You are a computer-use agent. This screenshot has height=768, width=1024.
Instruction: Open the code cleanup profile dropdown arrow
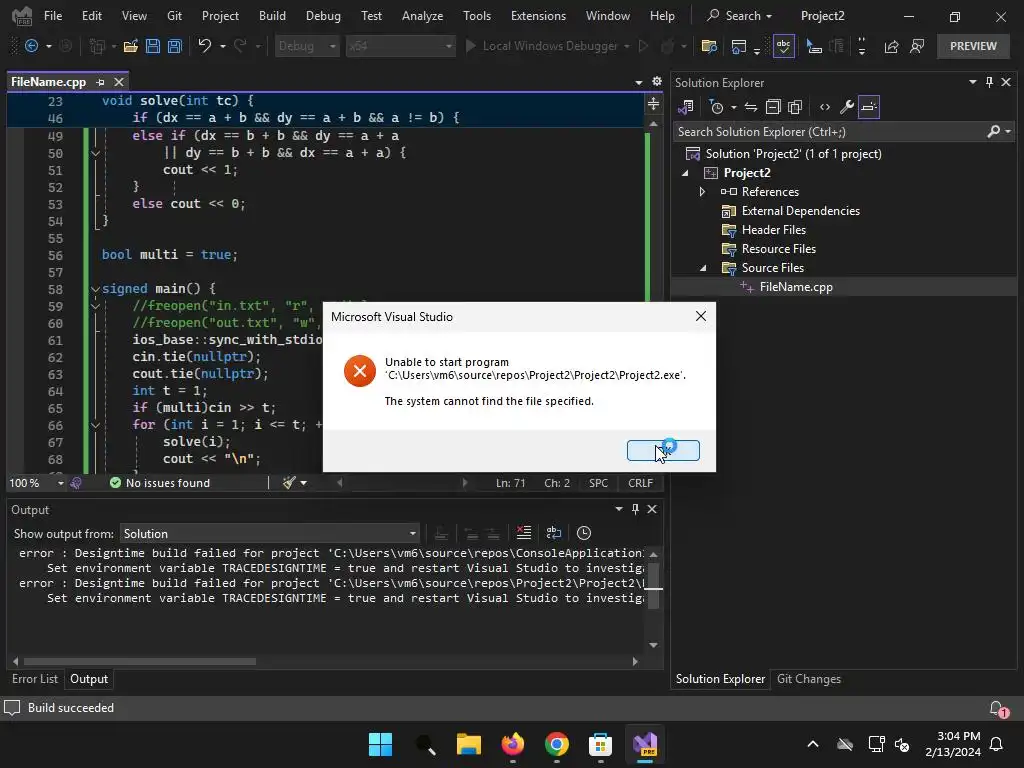click(304, 483)
